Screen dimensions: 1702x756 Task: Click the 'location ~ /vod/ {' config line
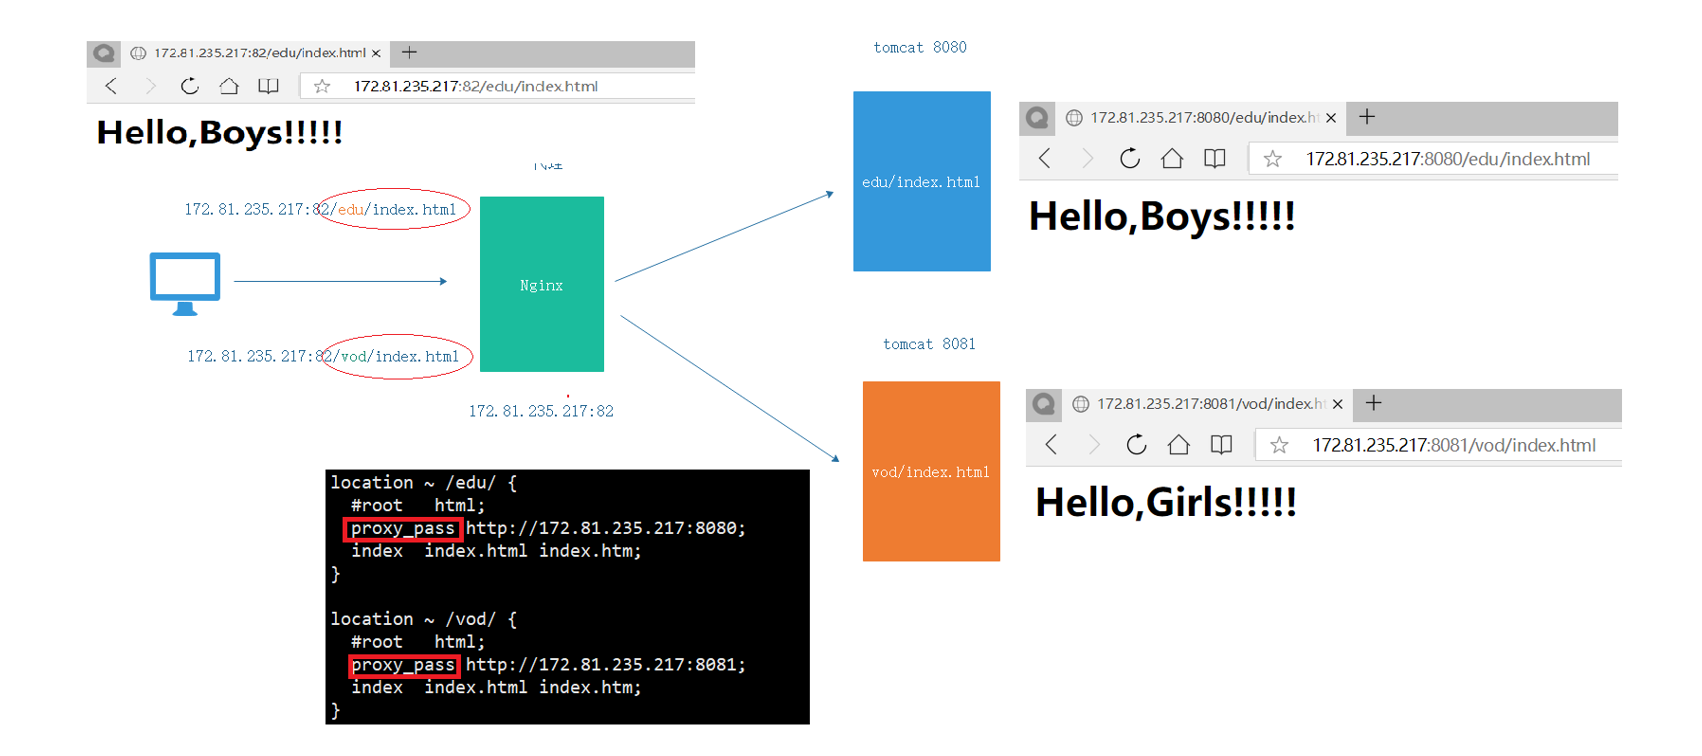[424, 620]
